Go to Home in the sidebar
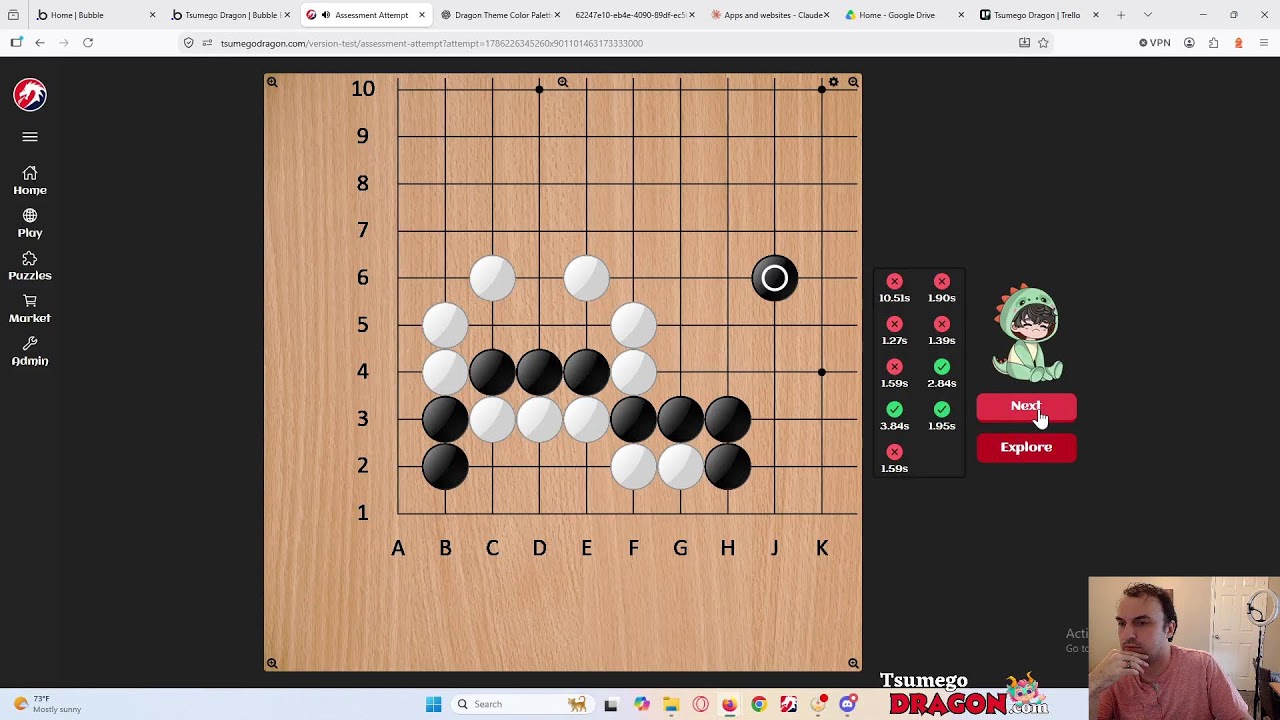The image size is (1280, 720). tap(30, 180)
